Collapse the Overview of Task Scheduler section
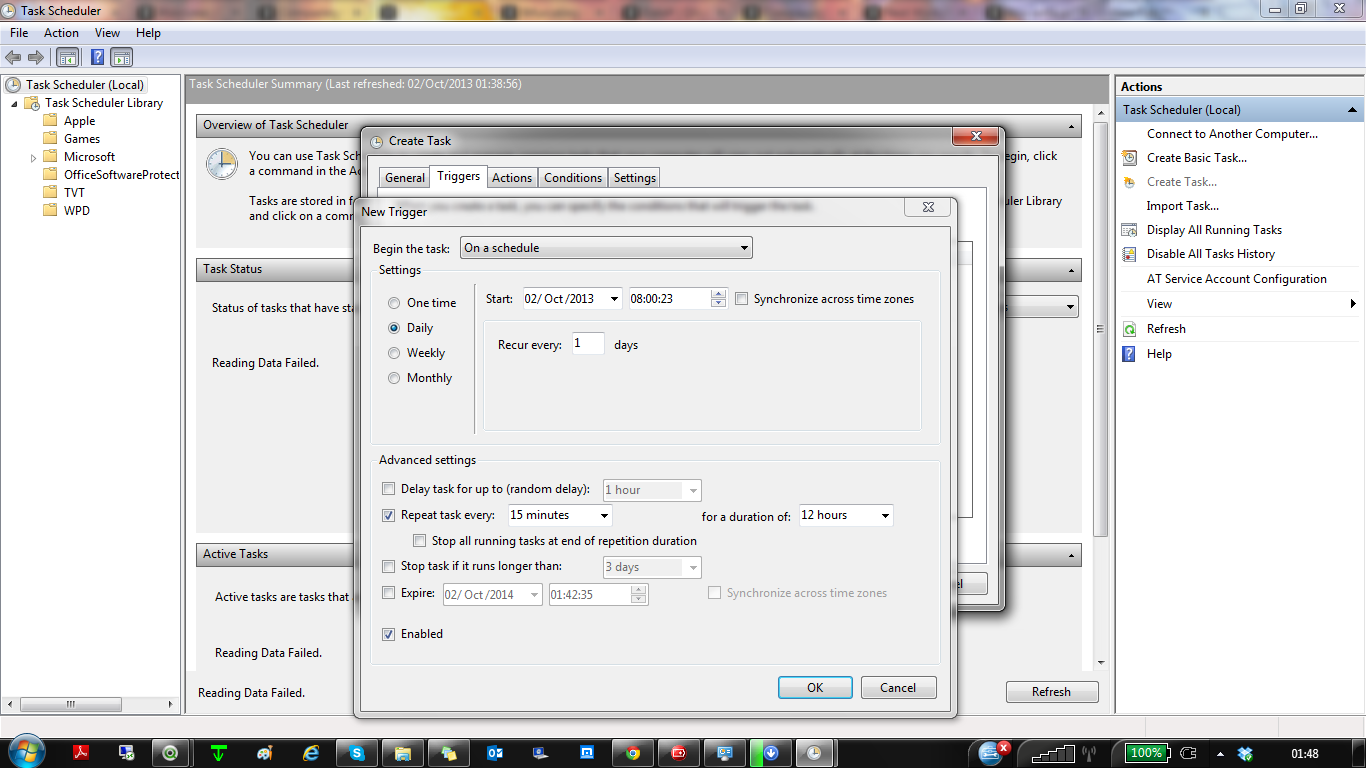The image size is (1366, 768). click(x=1072, y=126)
